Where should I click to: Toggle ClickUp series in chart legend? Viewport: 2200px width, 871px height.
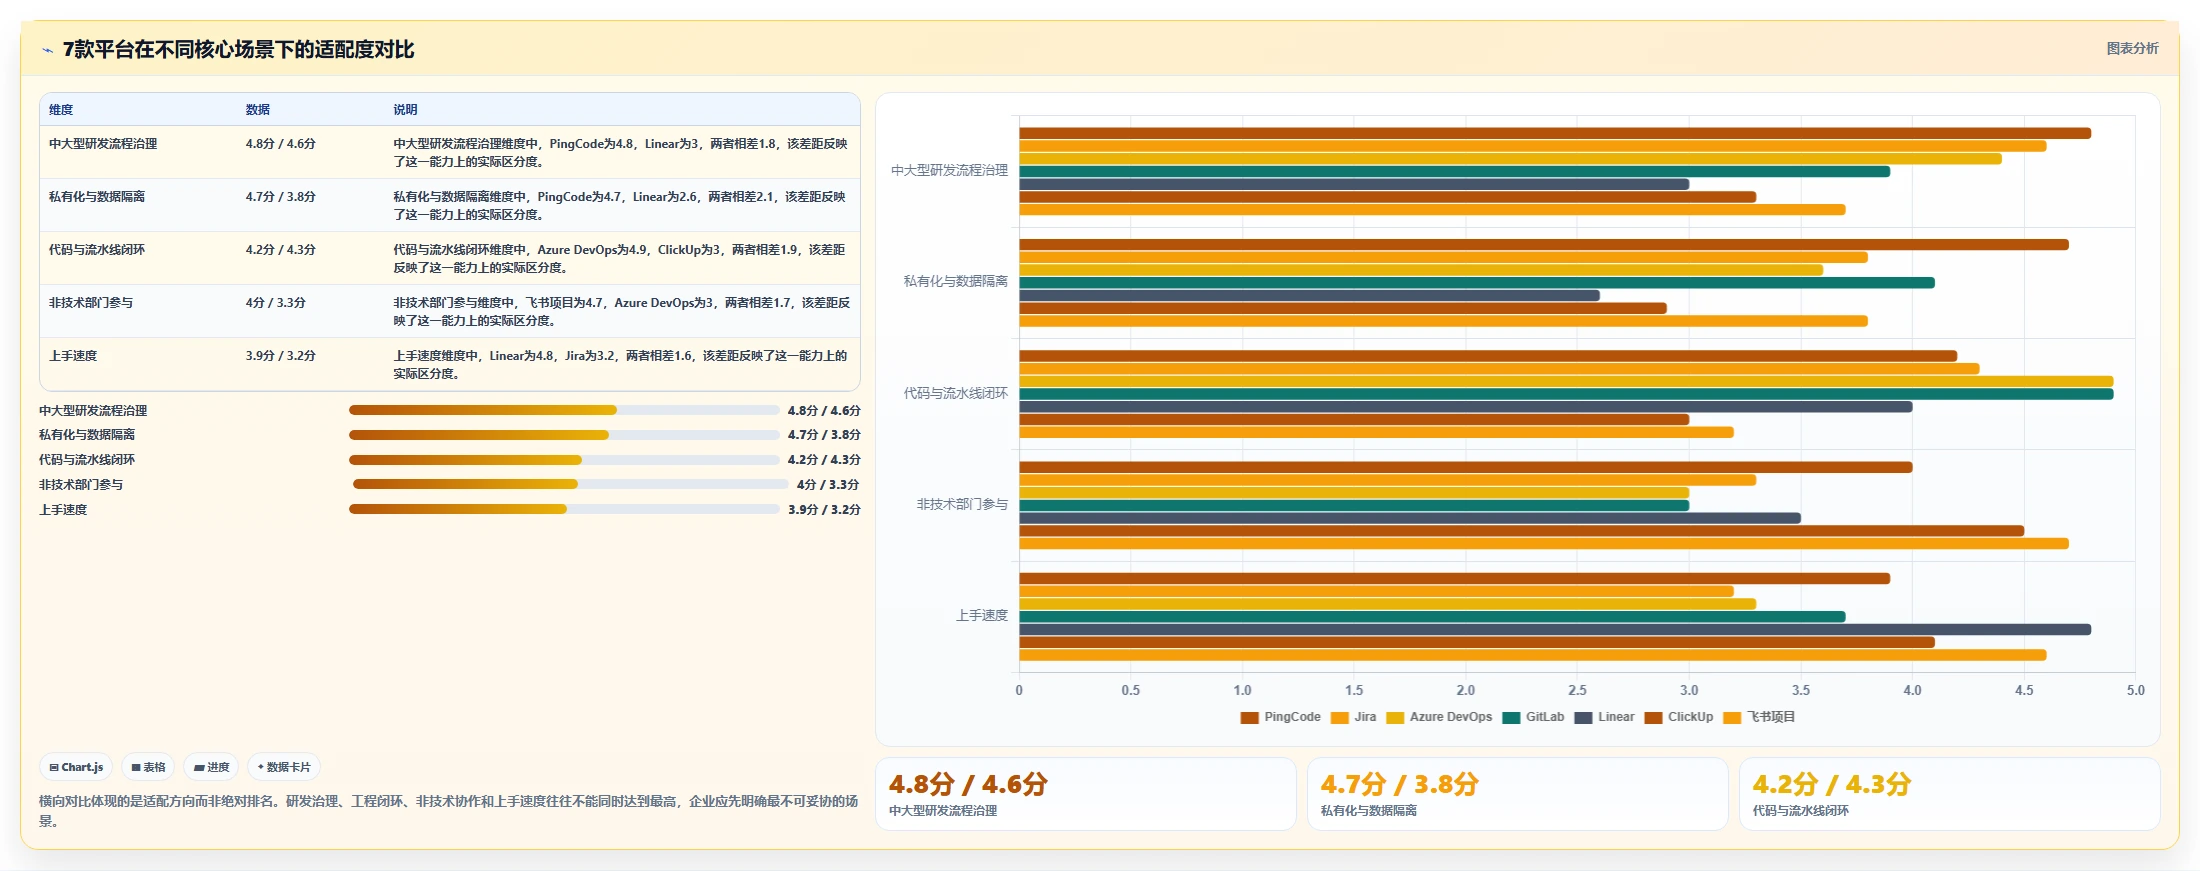tap(1679, 717)
